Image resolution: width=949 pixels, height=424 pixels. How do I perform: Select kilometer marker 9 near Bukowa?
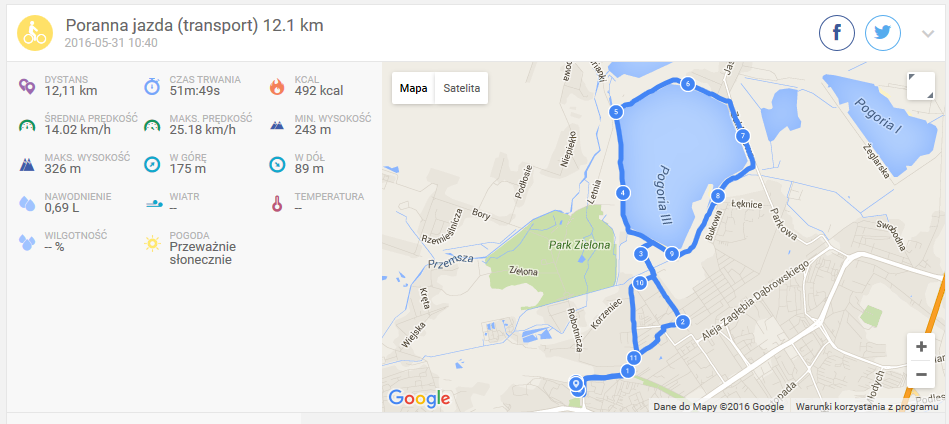coord(671,255)
